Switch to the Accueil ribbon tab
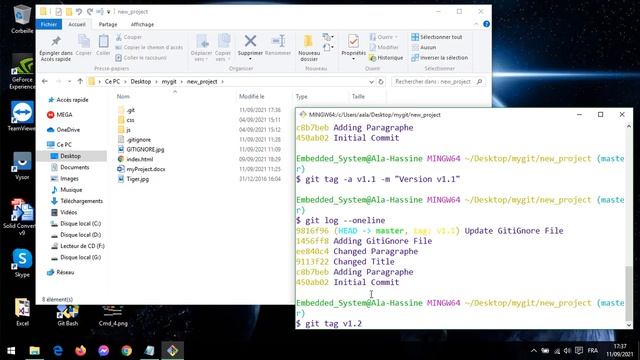Viewport: 640px width, 360px height. pyautogui.click(x=77, y=24)
